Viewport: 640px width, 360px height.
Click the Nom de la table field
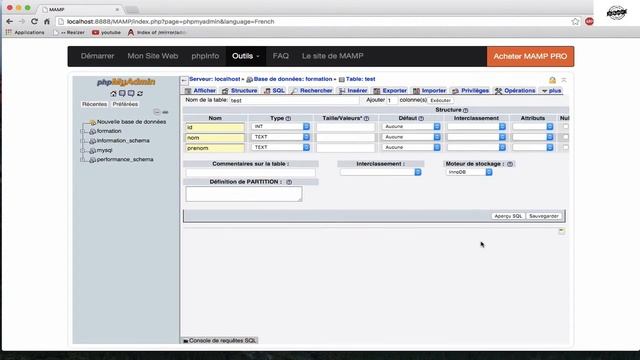click(294, 100)
